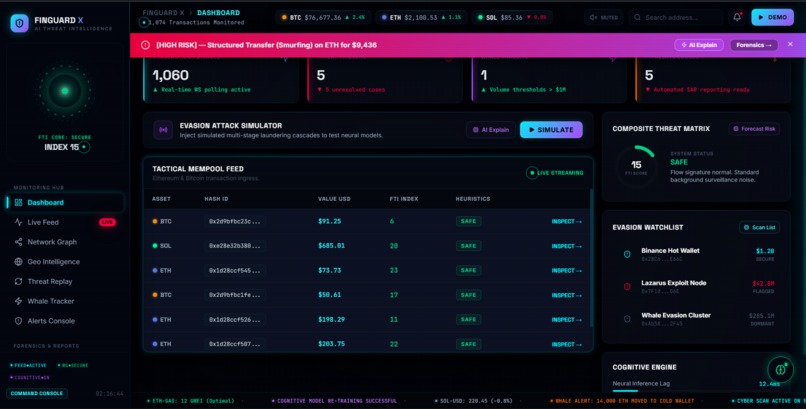
Task: Click the Whale Tracker lightning icon
Action: [19, 301]
